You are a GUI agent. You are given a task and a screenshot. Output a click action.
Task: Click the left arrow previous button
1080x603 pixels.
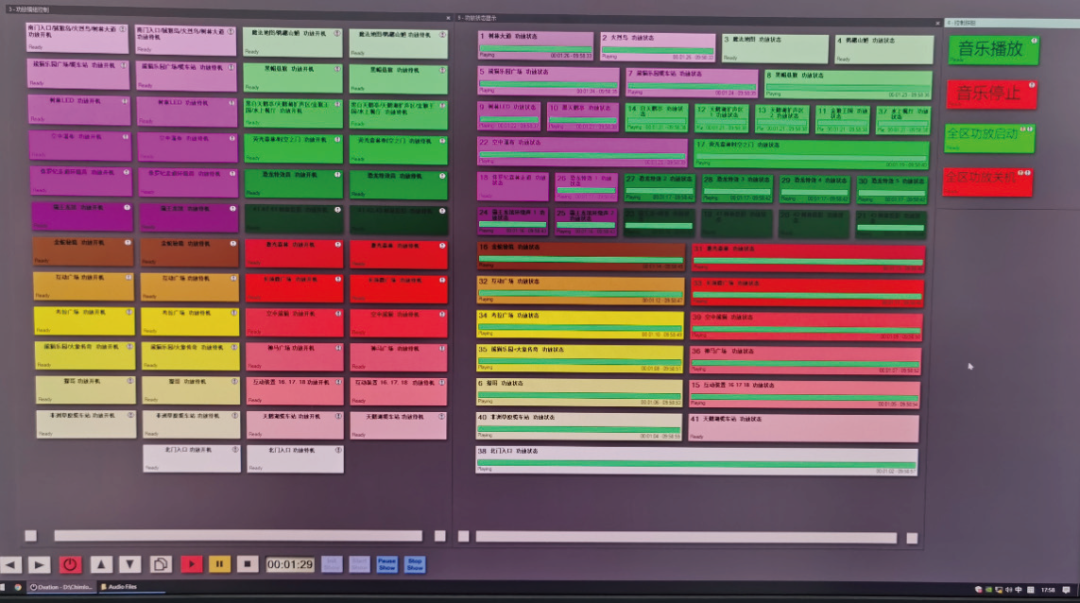pyautogui.click(x=10, y=565)
